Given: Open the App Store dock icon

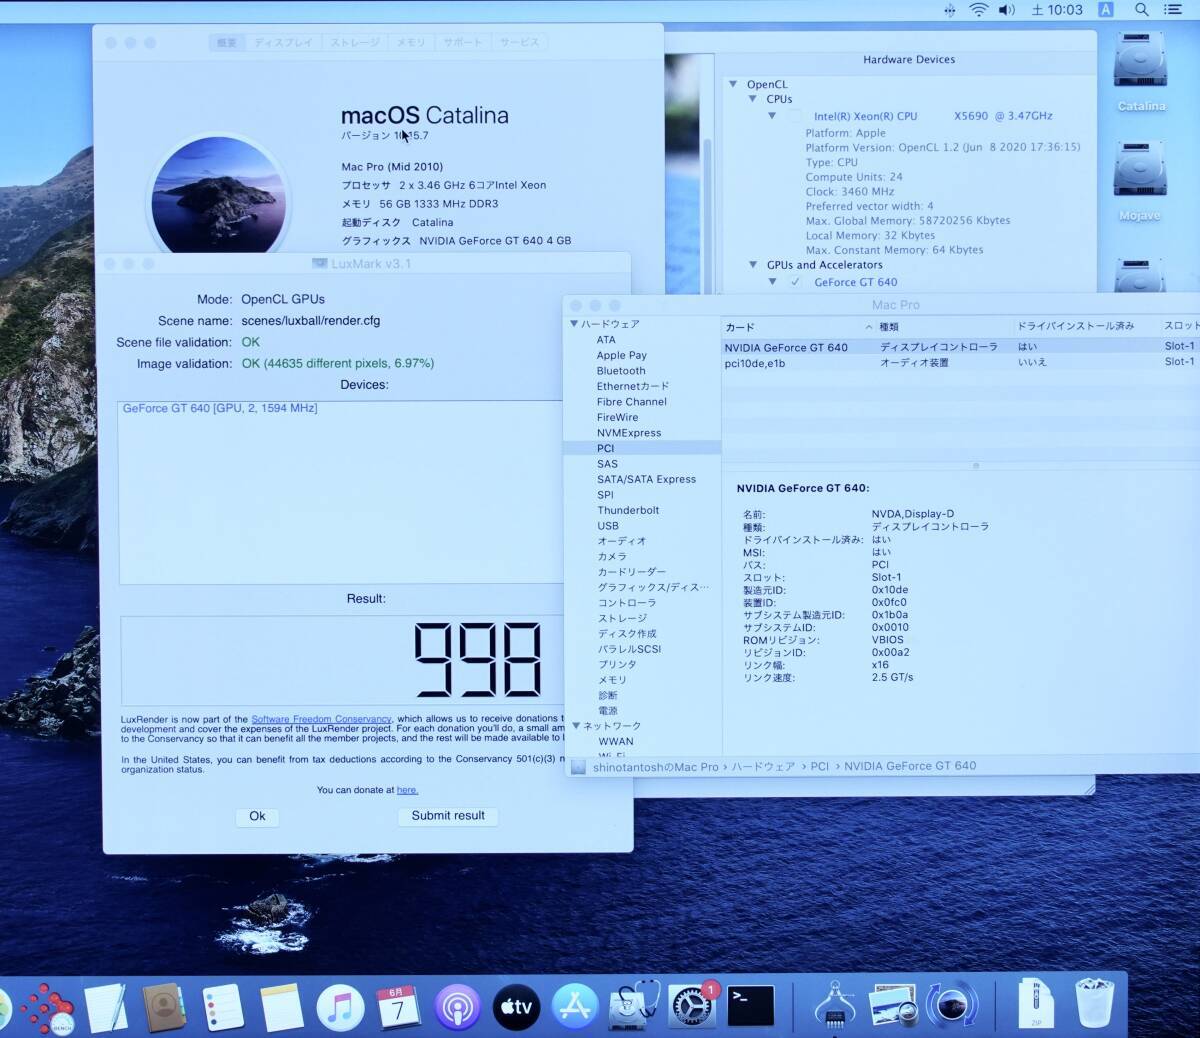Looking at the screenshot, I should point(574,1006).
